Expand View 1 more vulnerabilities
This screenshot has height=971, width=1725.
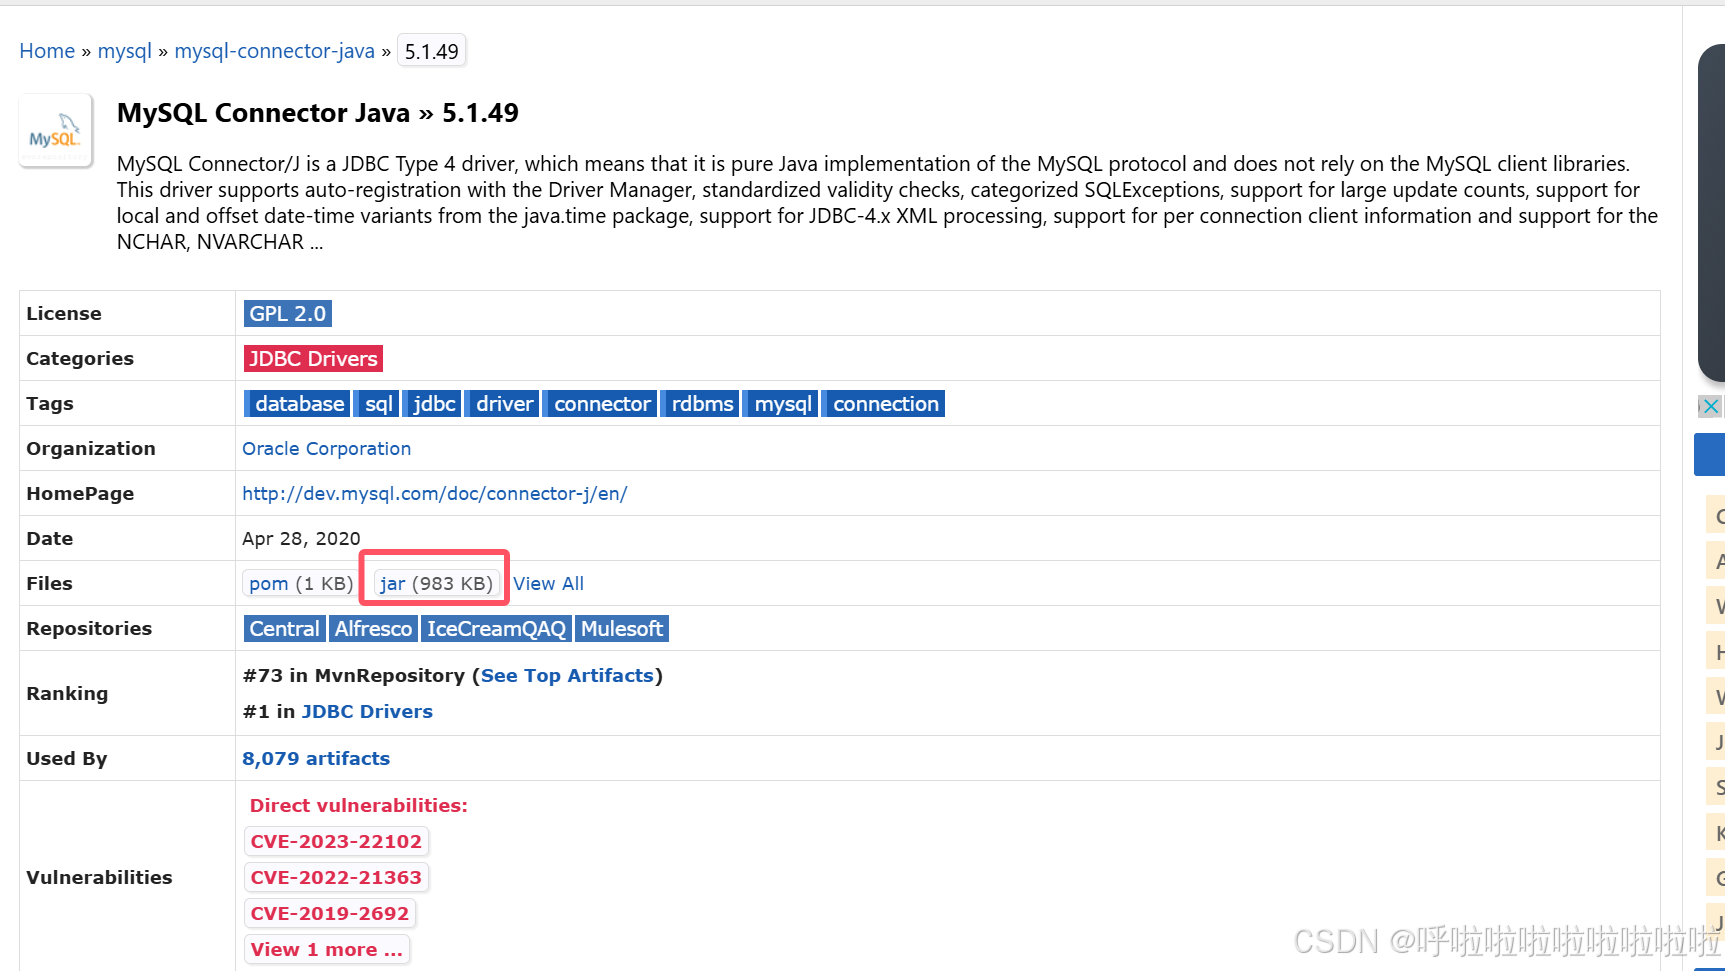point(327,950)
